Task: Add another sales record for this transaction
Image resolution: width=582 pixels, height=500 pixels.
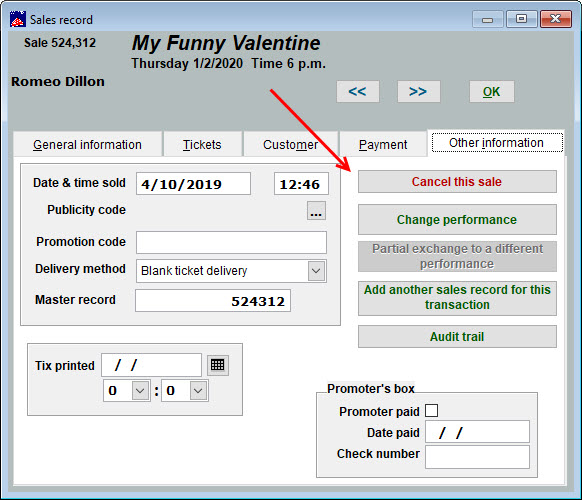Action: coord(457,298)
